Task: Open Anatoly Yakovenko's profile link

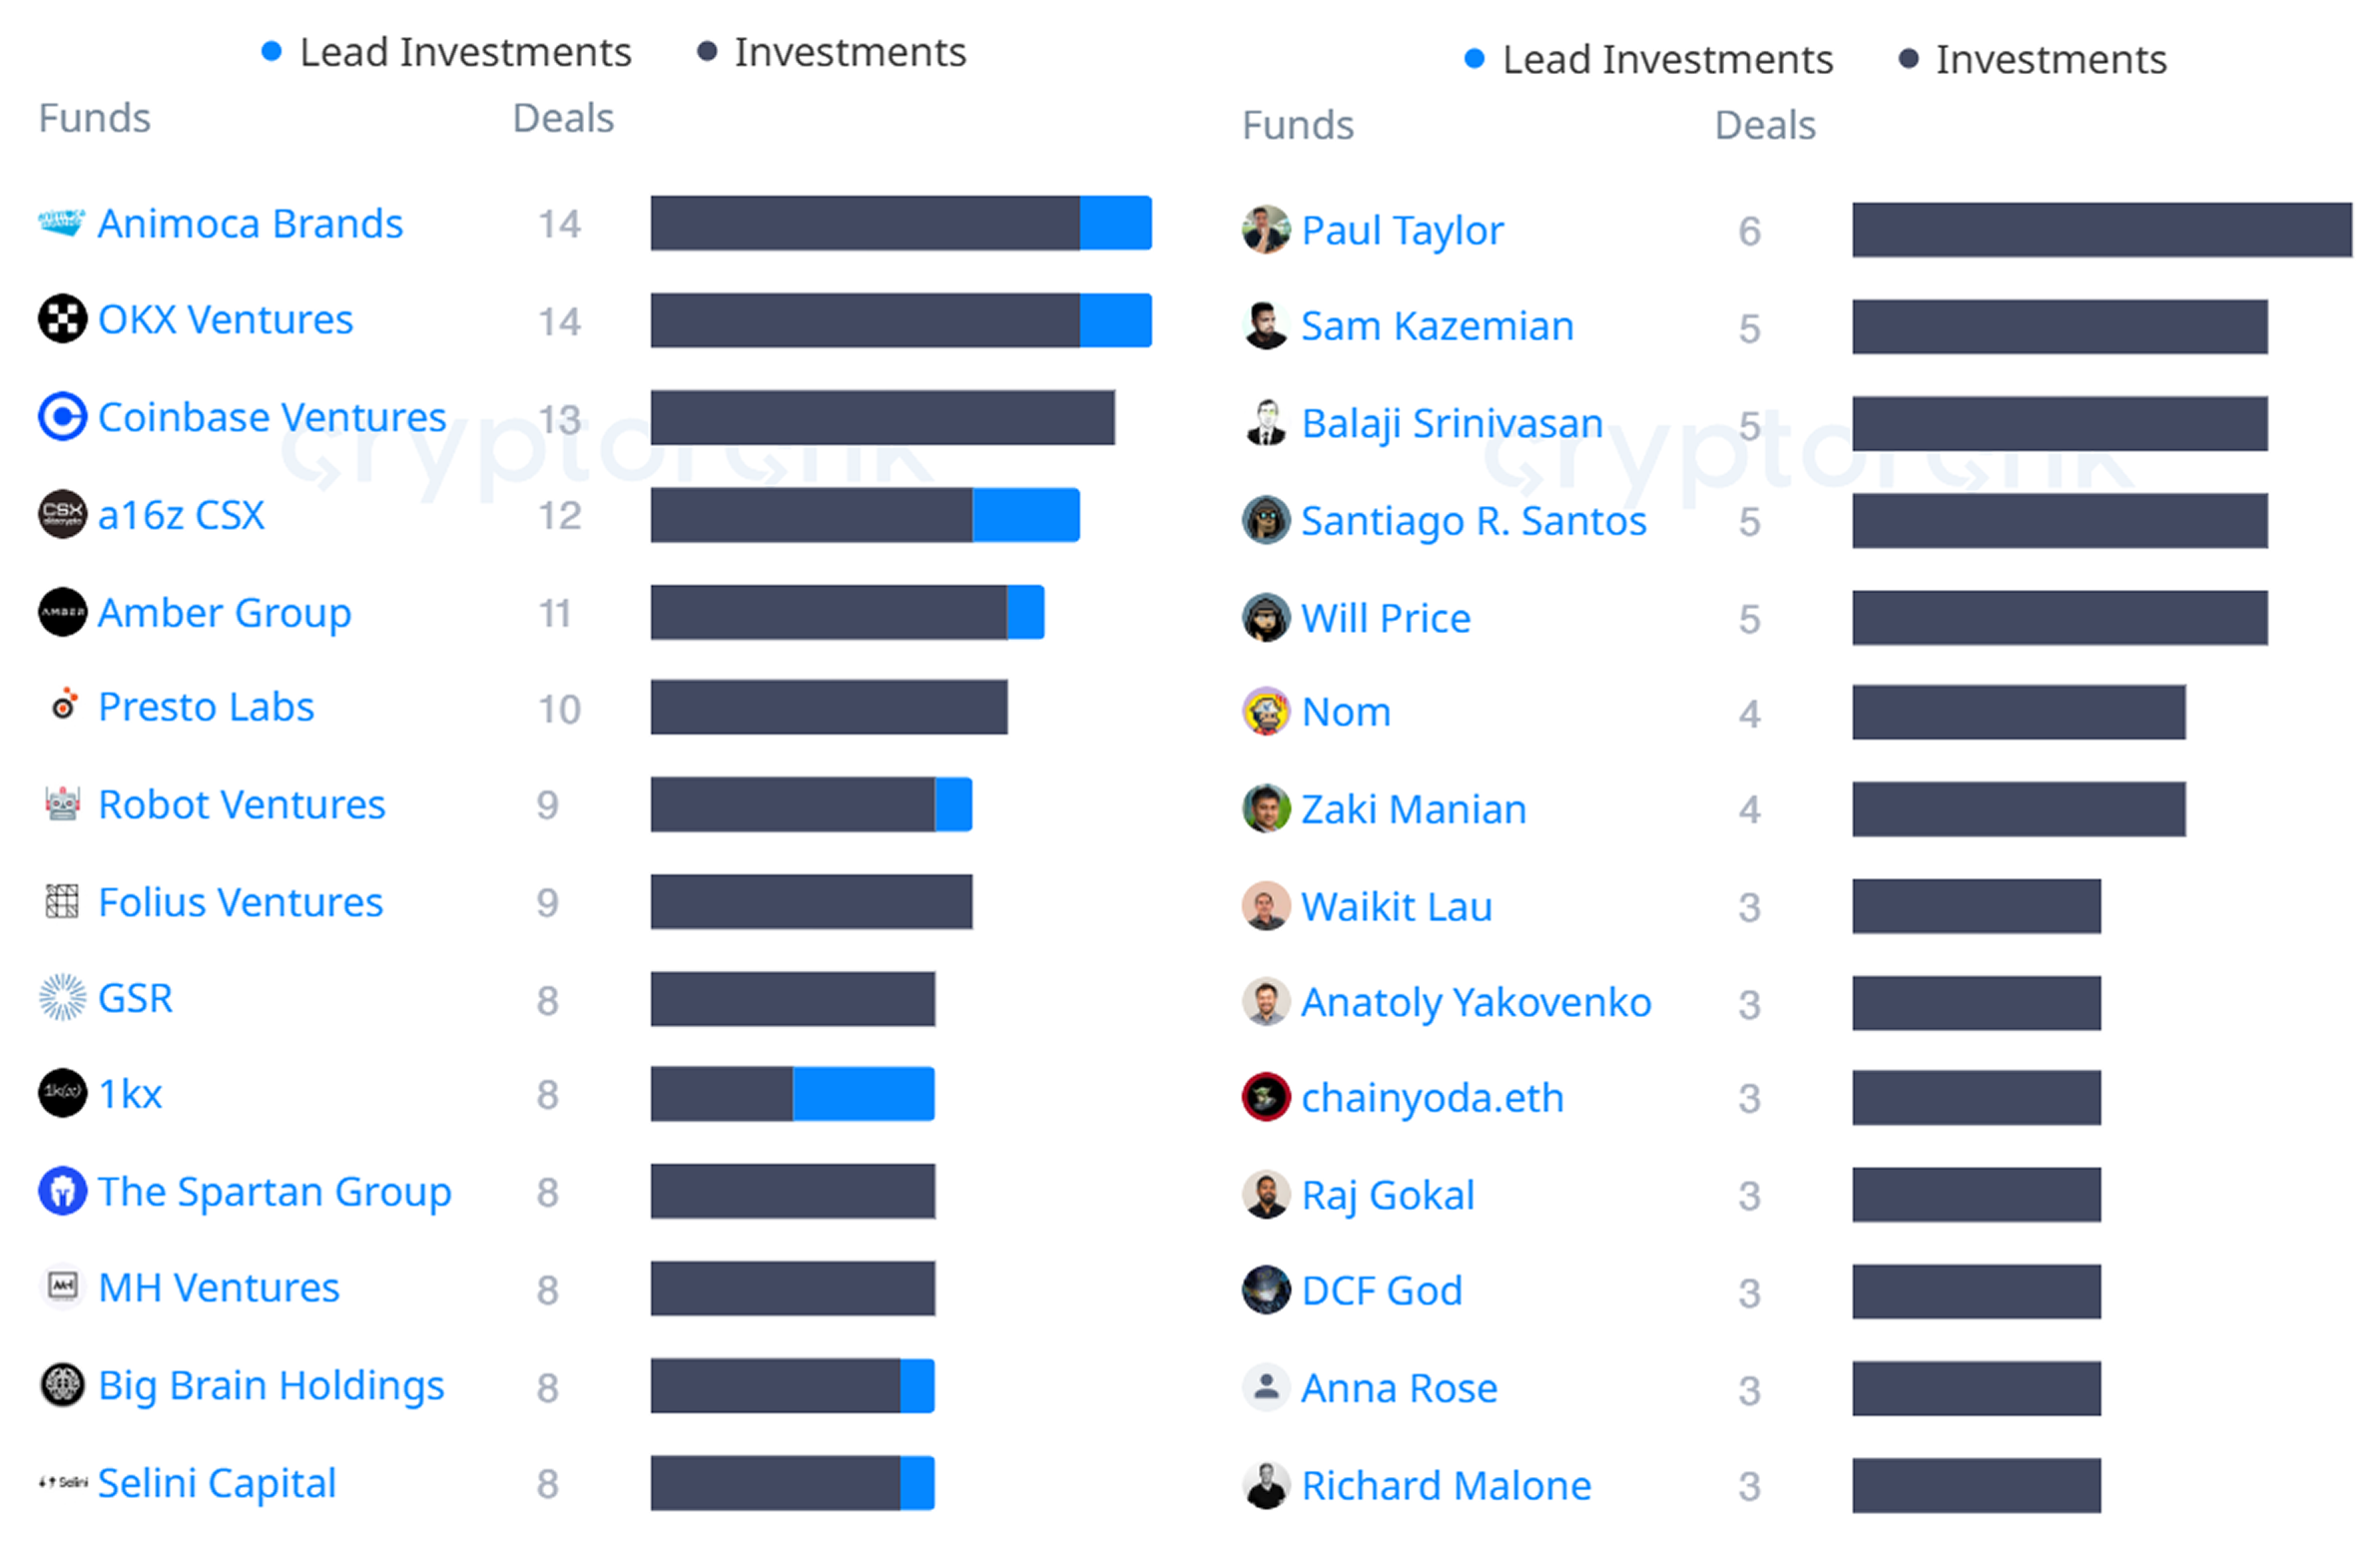Action: (x=1476, y=1002)
